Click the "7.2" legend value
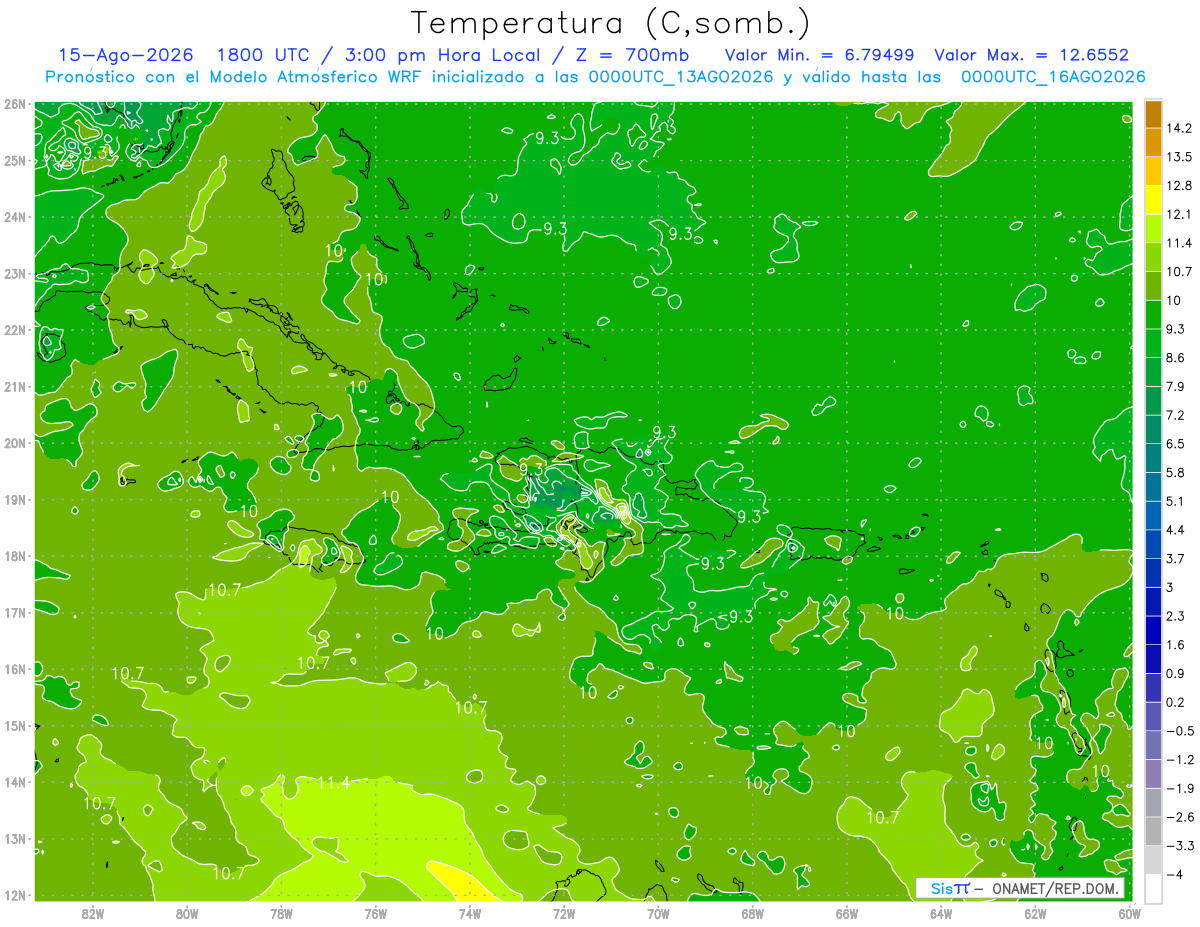The height and width of the screenshot is (927, 1200). [x=1175, y=415]
